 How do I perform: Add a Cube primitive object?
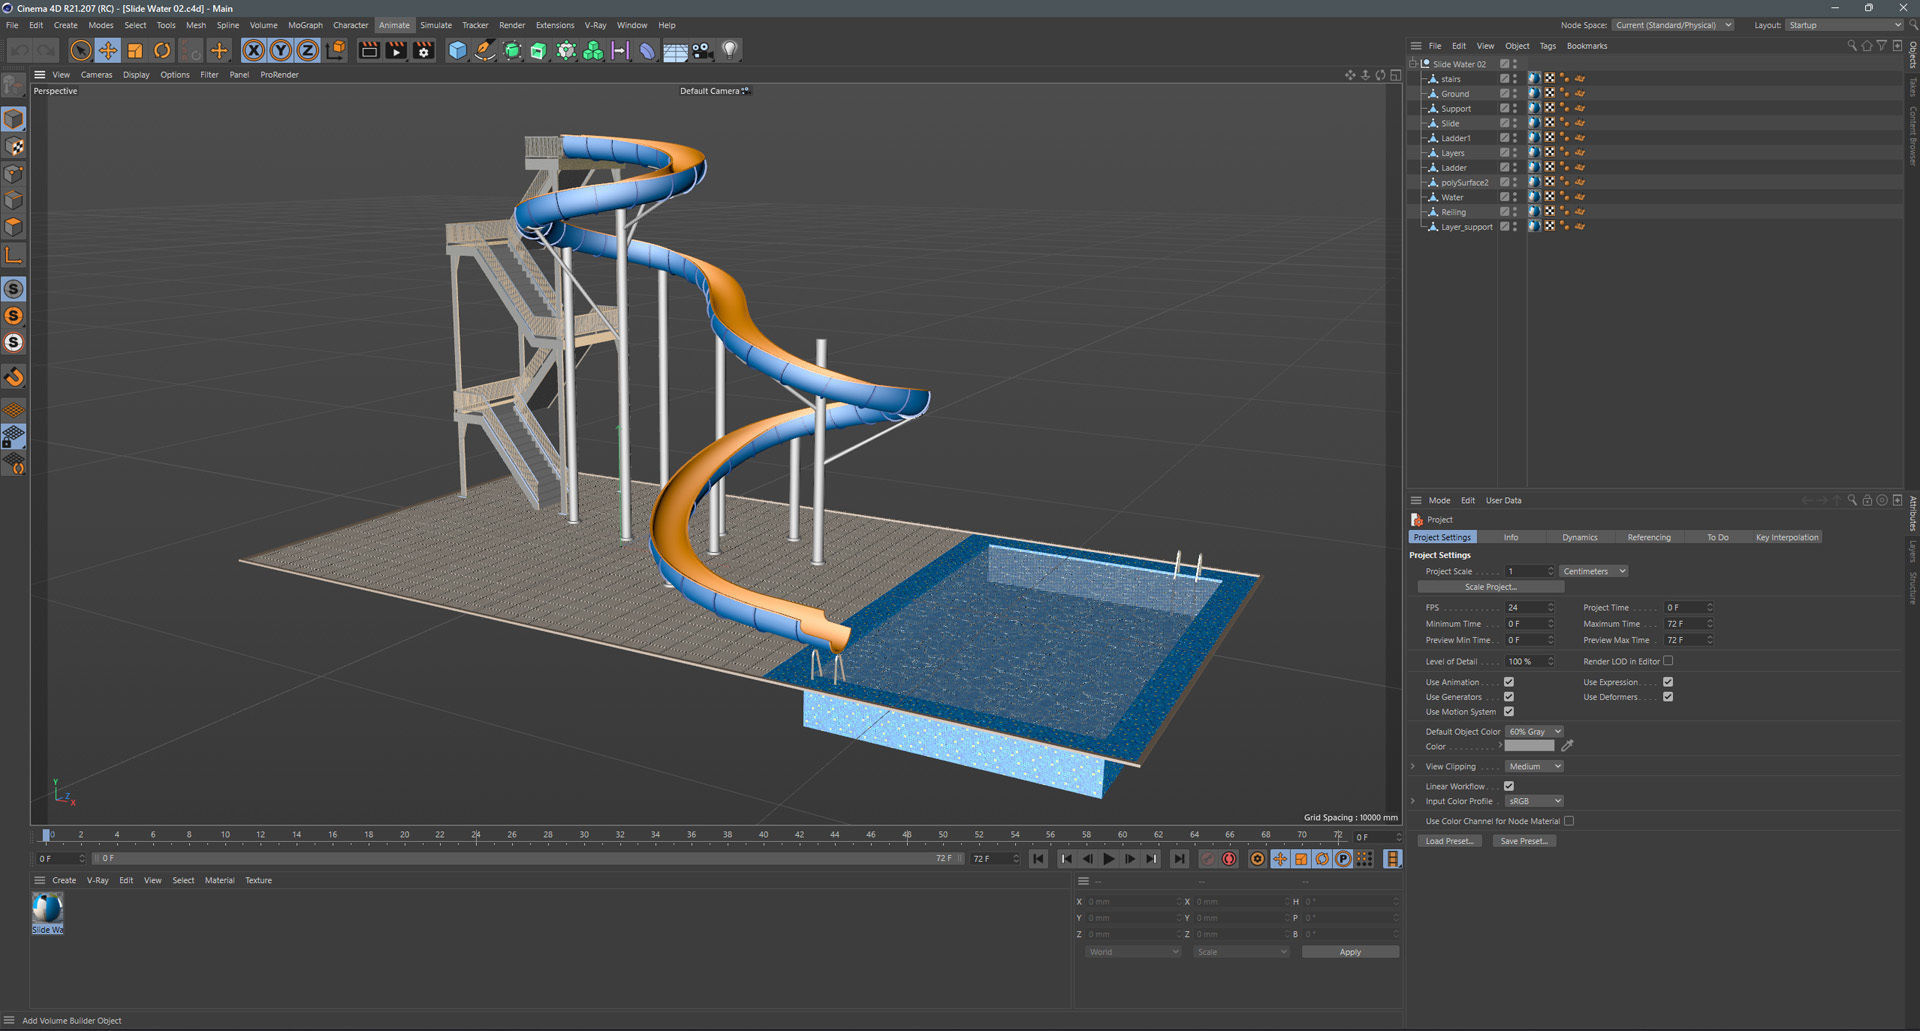pyautogui.click(x=457, y=50)
